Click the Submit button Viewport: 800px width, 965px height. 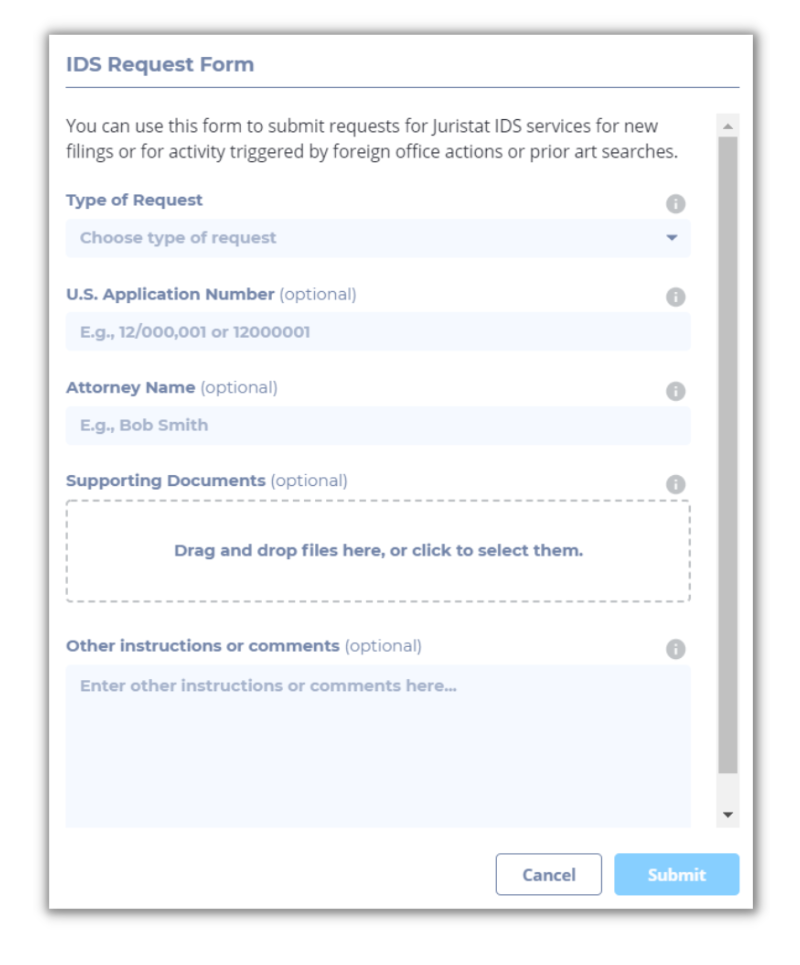point(676,874)
